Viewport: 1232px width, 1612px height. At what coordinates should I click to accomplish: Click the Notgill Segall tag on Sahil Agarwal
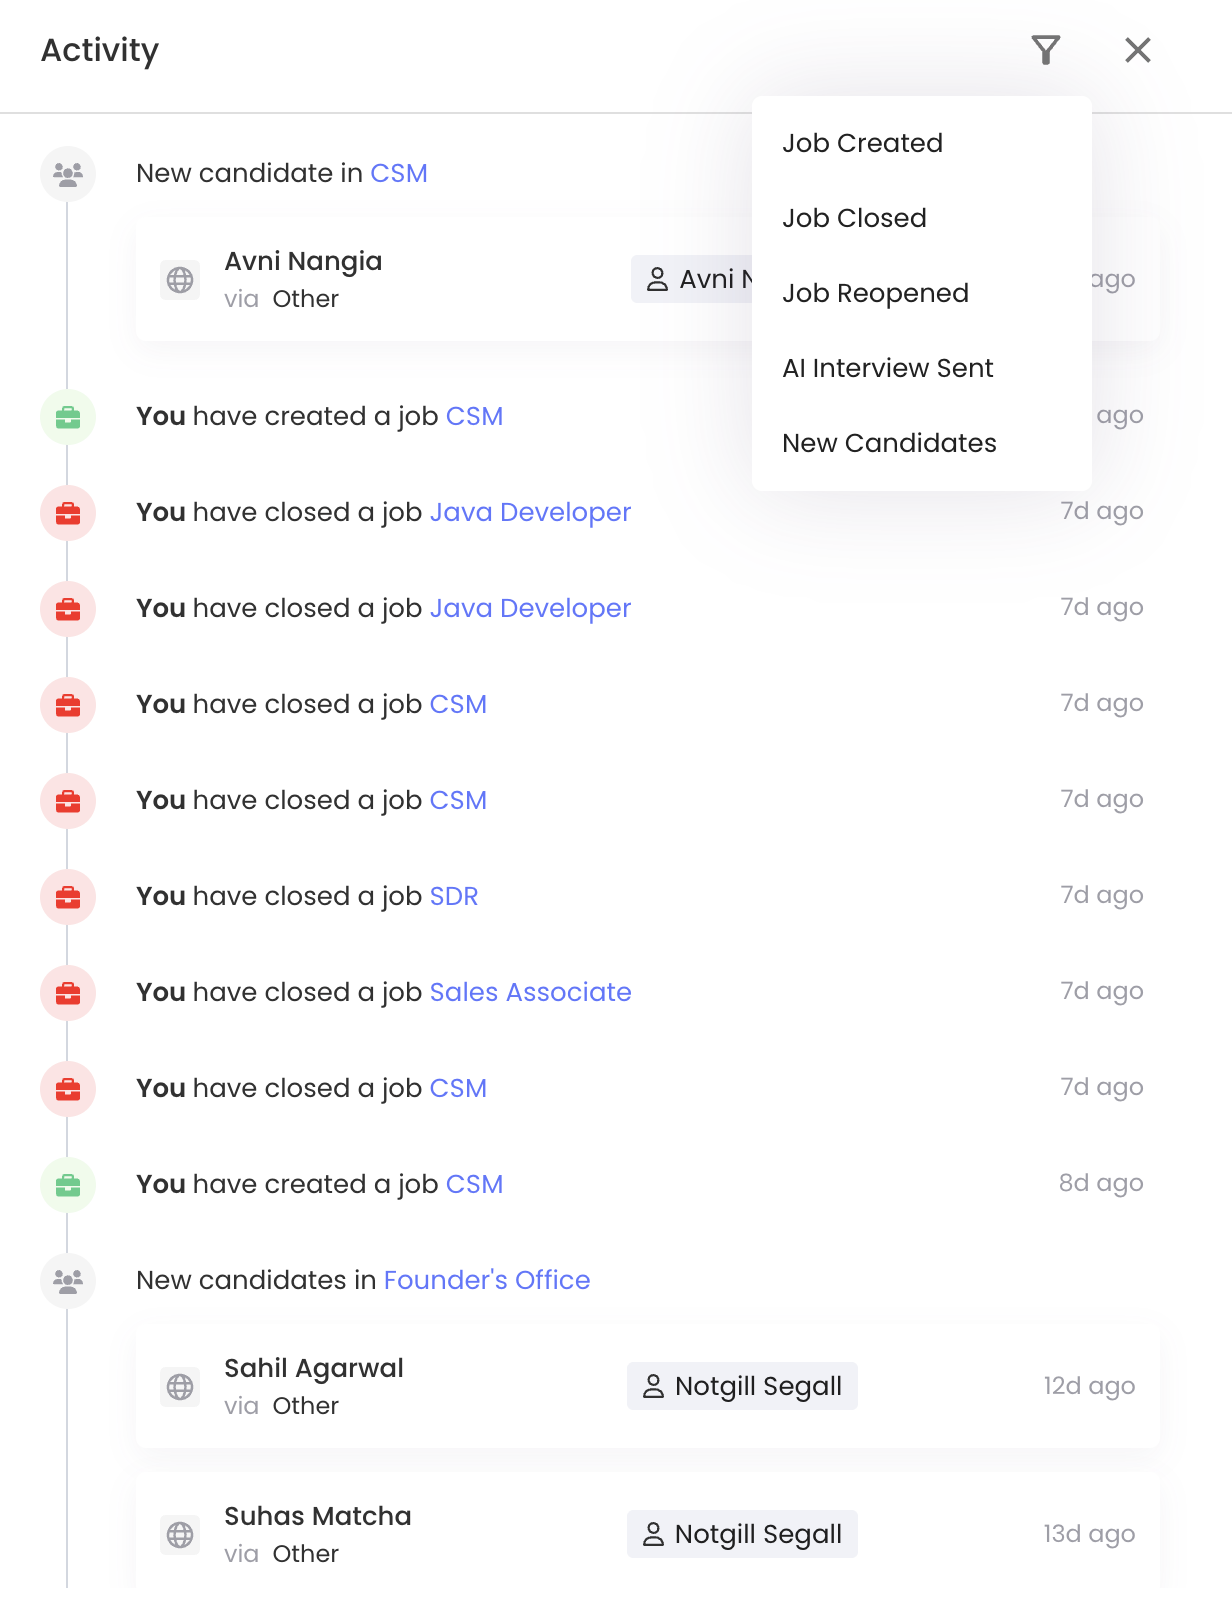click(x=742, y=1386)
